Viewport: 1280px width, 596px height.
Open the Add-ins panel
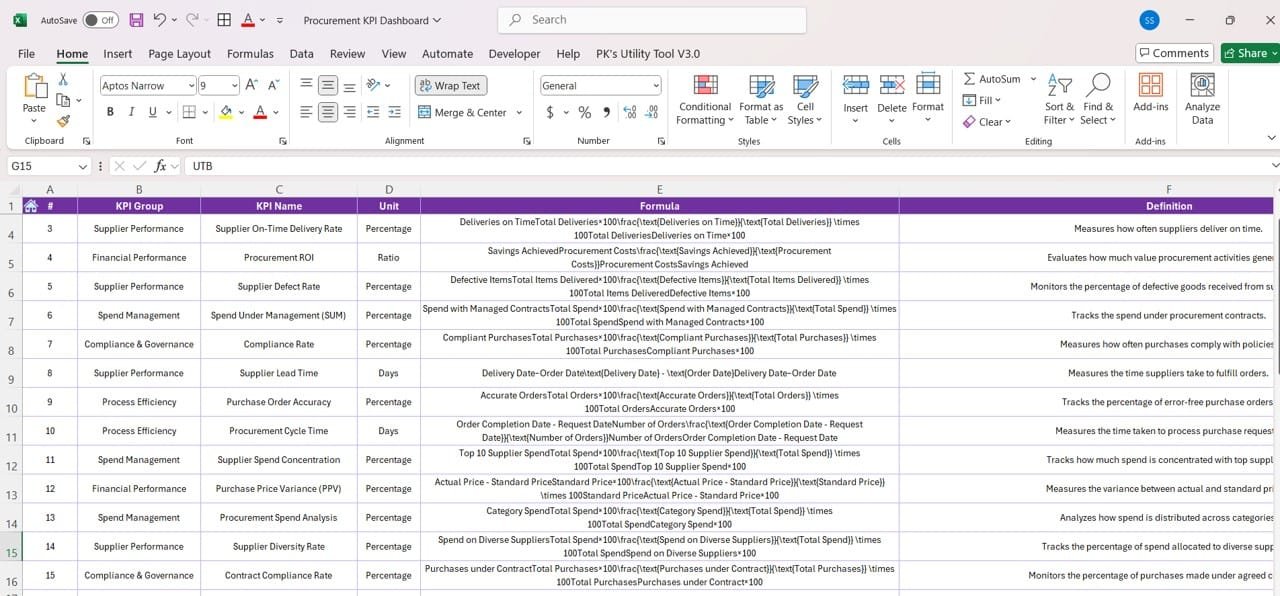pos(1151,93)
